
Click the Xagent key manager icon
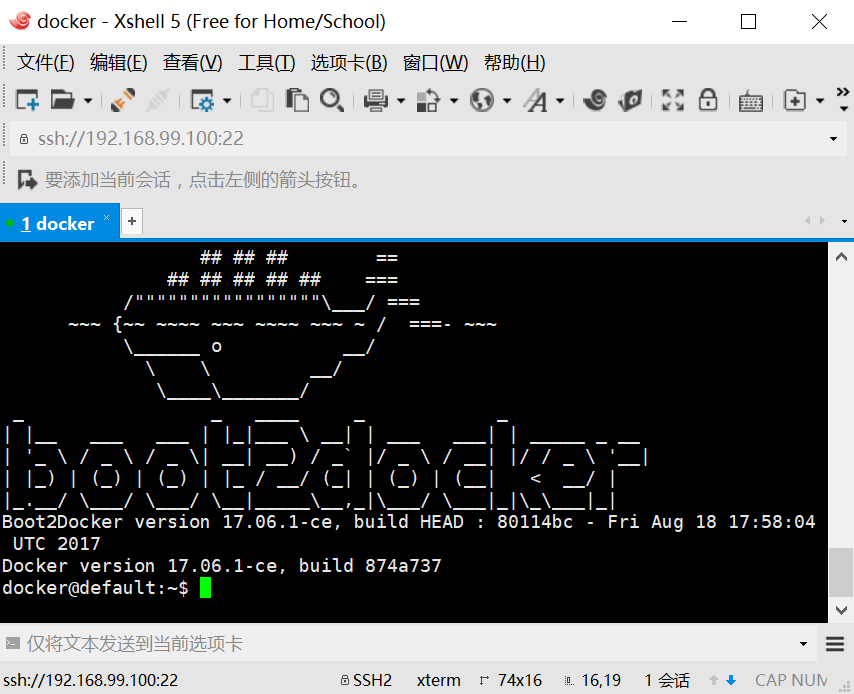[630, 100]
